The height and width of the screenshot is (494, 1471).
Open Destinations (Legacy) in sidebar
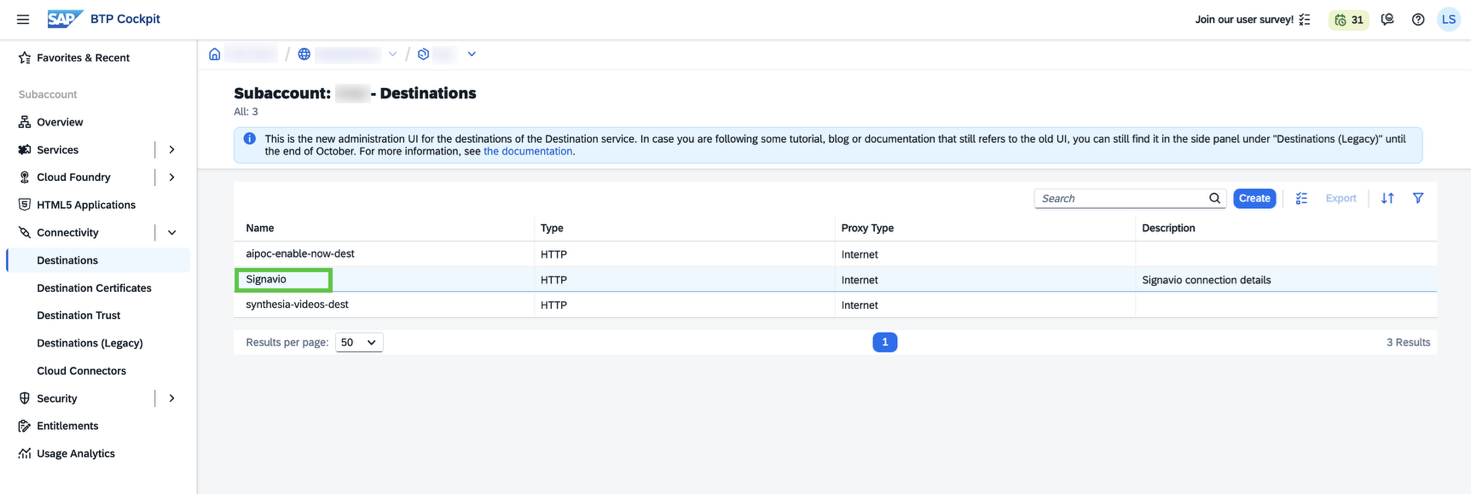pos(89,343)
